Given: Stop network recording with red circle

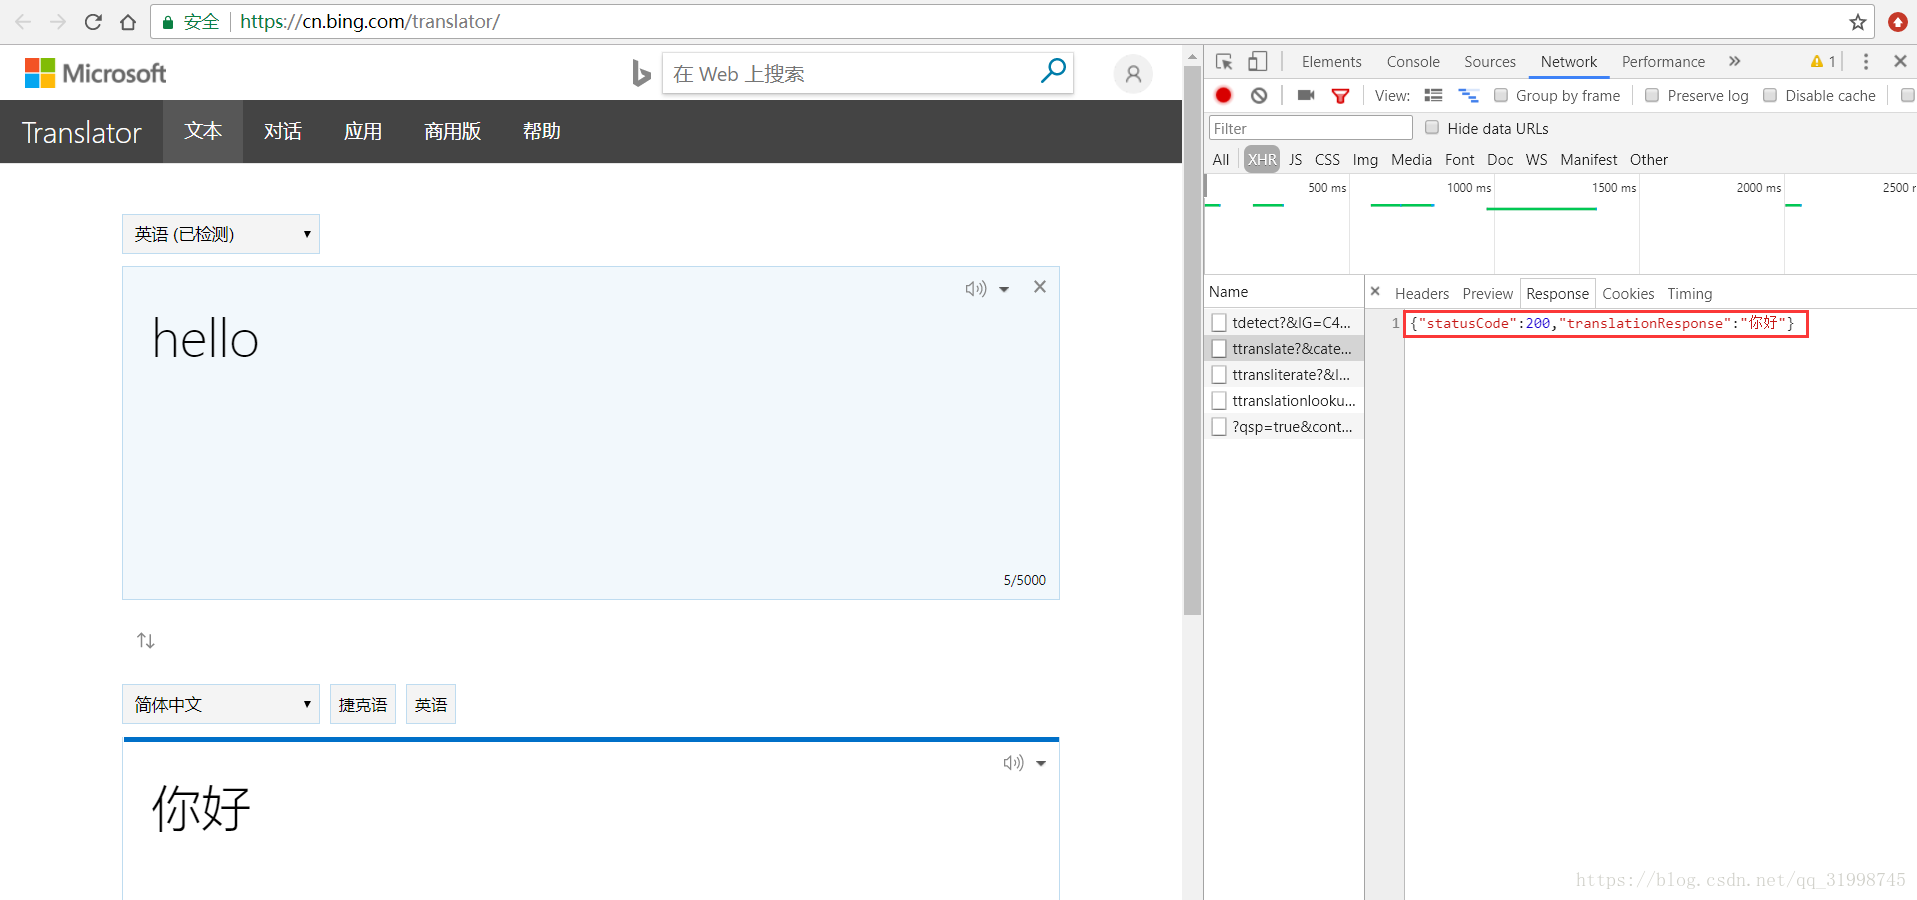Looking at the screenshot, I should click(1223, 95).
